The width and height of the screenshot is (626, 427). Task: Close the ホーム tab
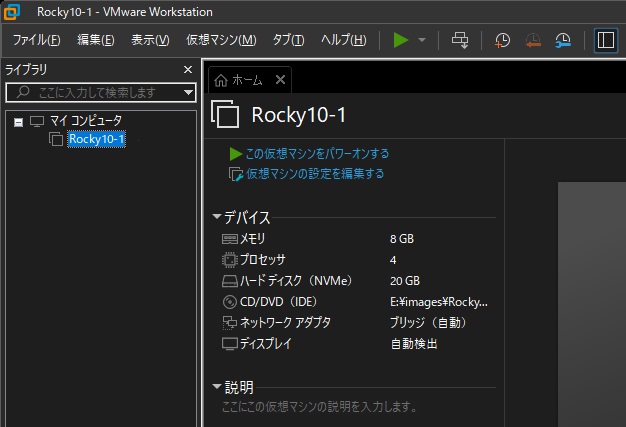click(280, 80)
